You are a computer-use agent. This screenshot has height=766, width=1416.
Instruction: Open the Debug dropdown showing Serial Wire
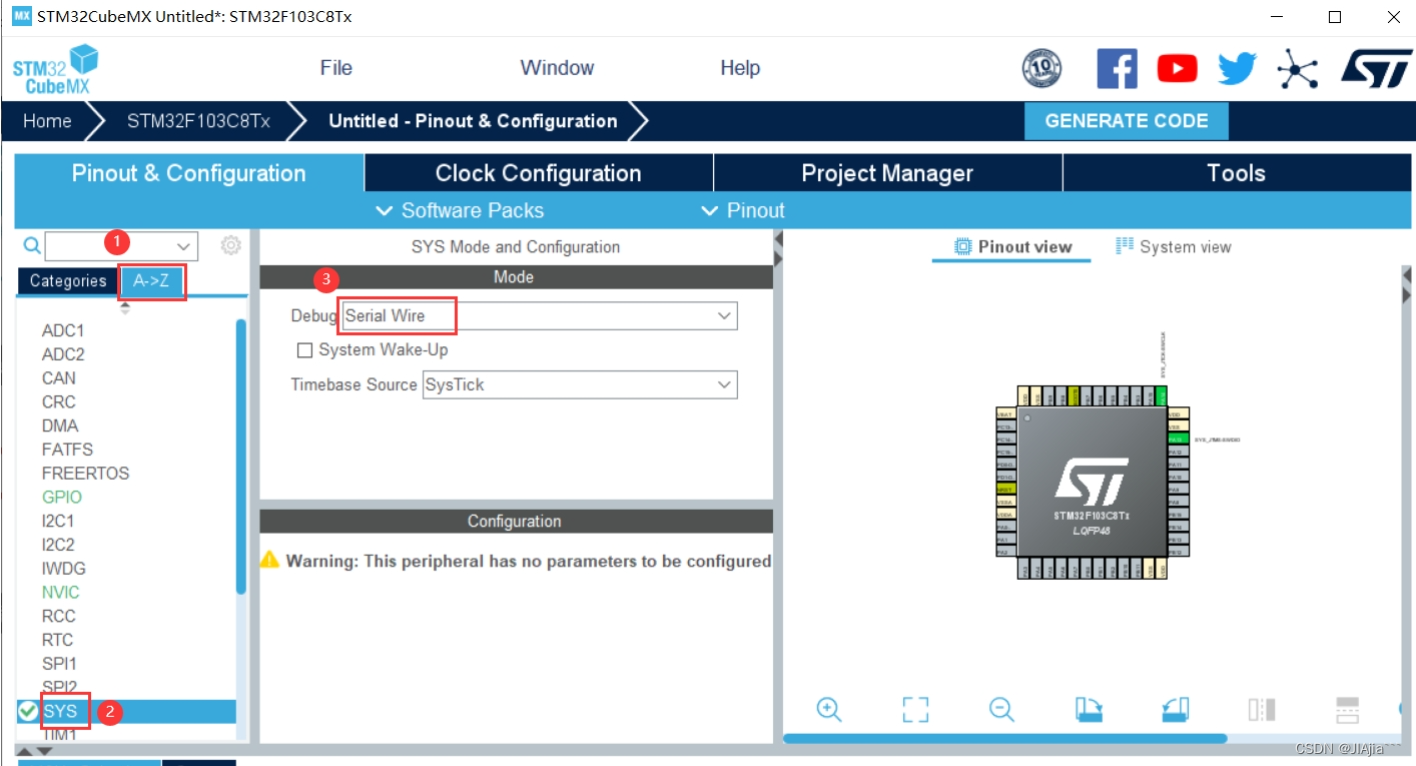coord(539,316)
